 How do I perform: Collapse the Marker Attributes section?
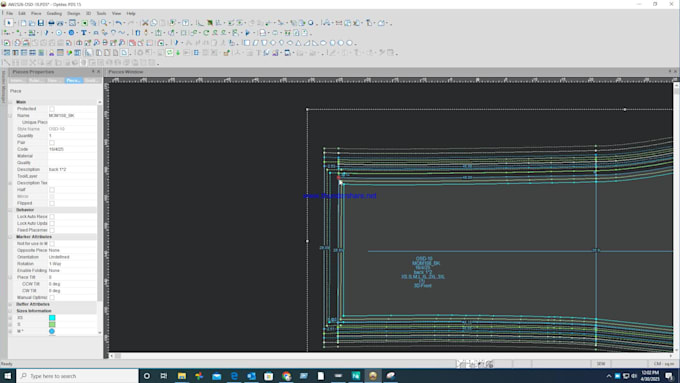(11, 237)
